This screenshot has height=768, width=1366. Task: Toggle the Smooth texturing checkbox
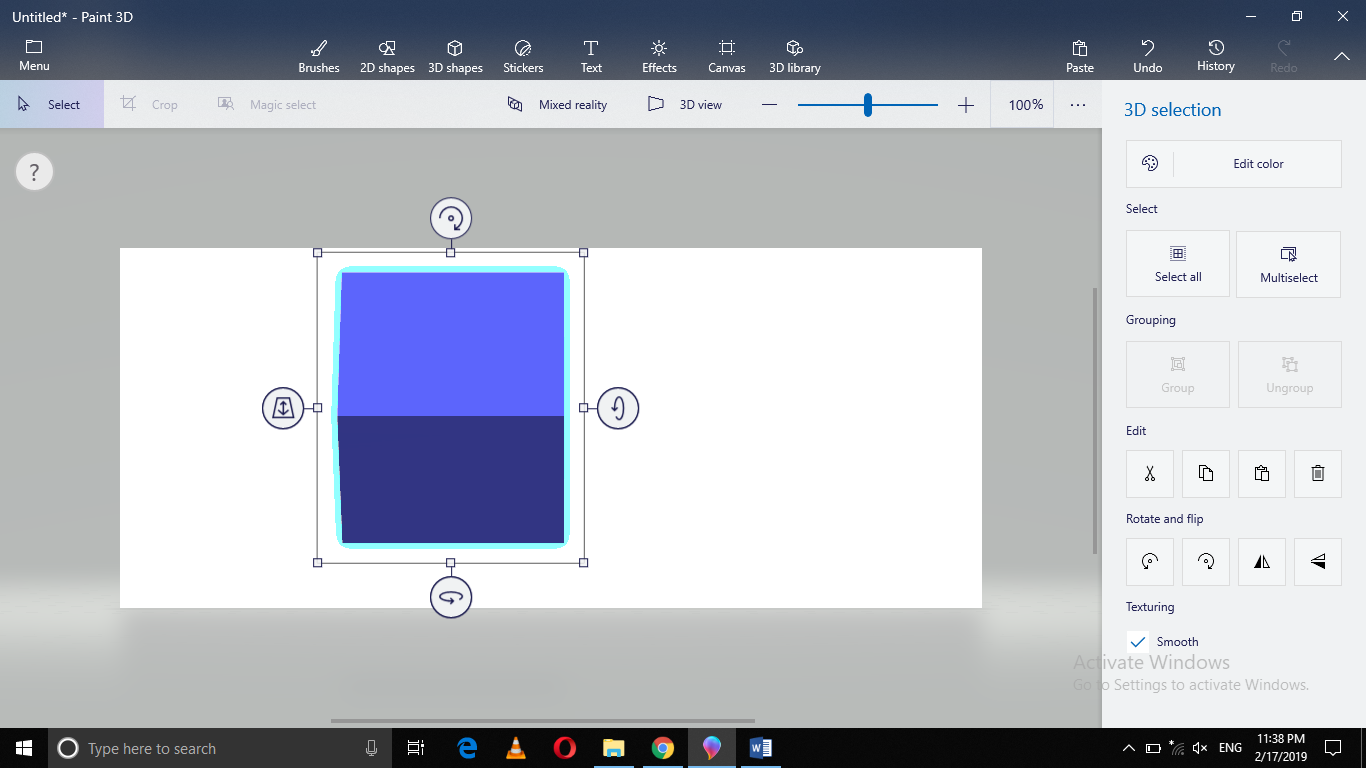tap(1137, 641)
